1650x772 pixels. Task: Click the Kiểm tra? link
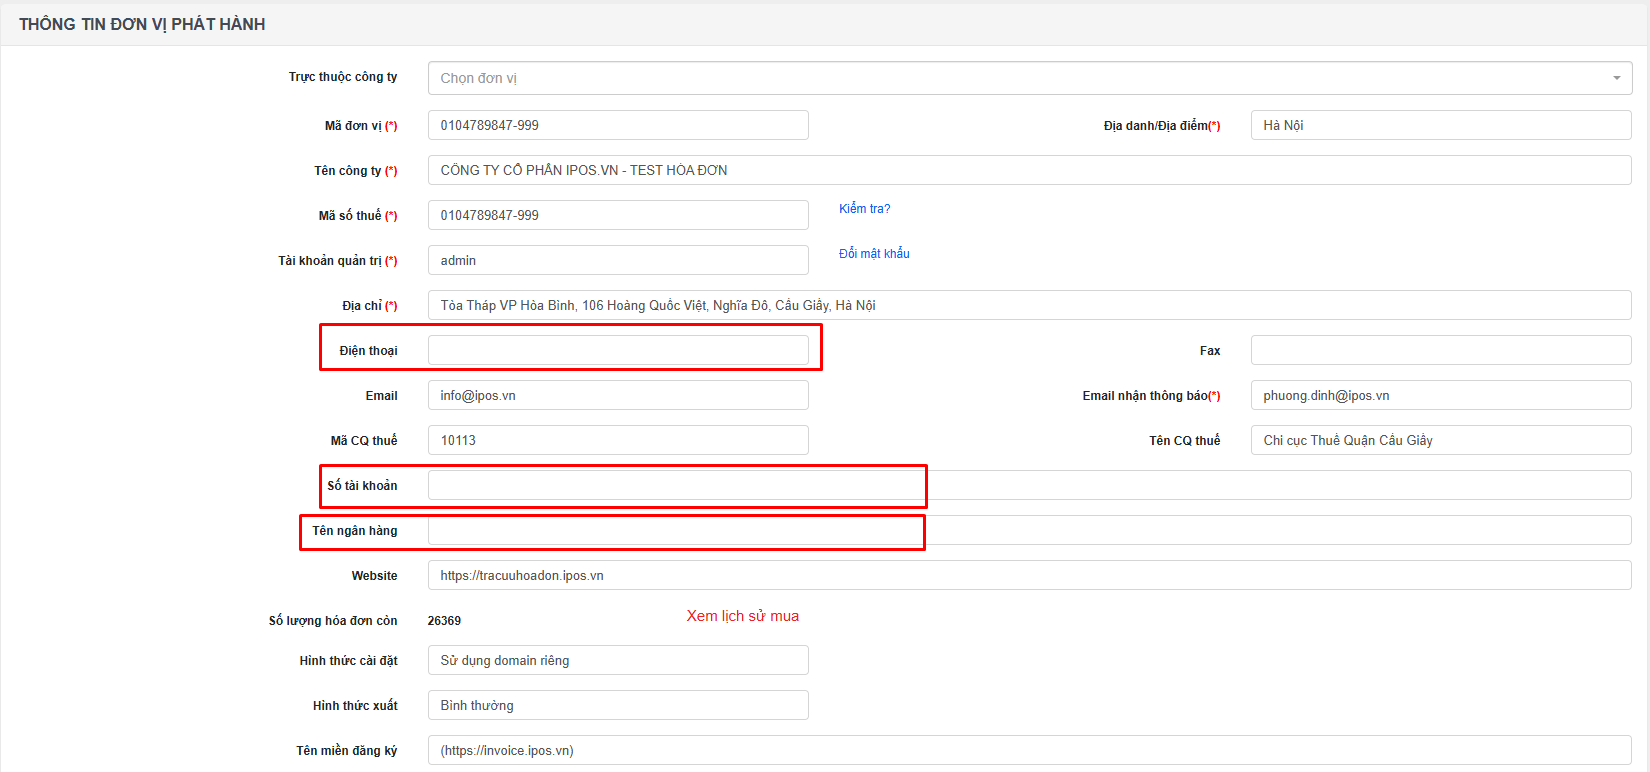click(864, 209)
